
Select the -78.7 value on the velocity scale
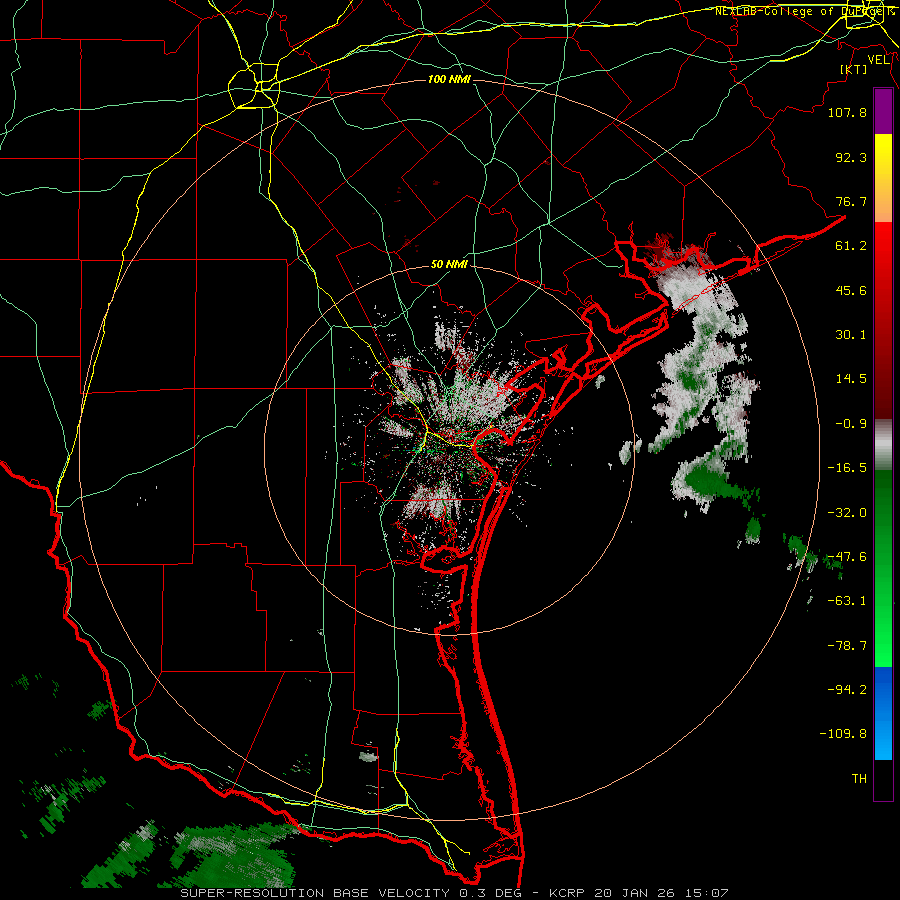(847, 646)
